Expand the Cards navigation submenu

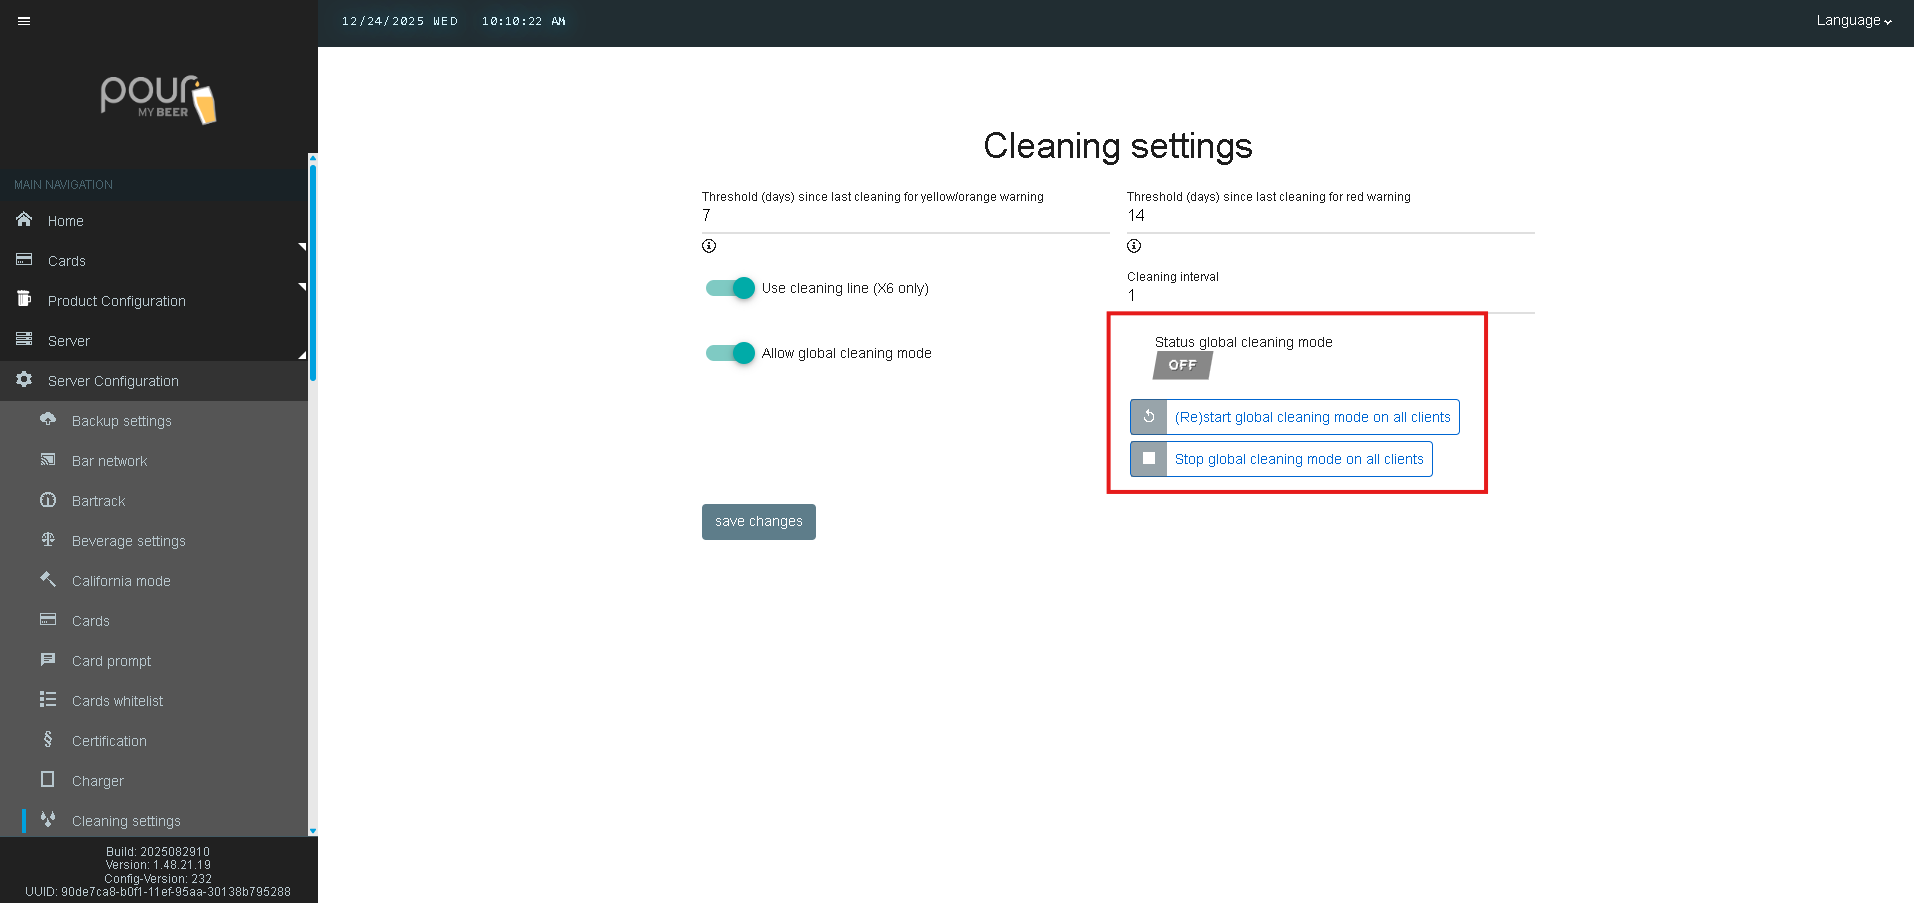(x=67, y=261)
